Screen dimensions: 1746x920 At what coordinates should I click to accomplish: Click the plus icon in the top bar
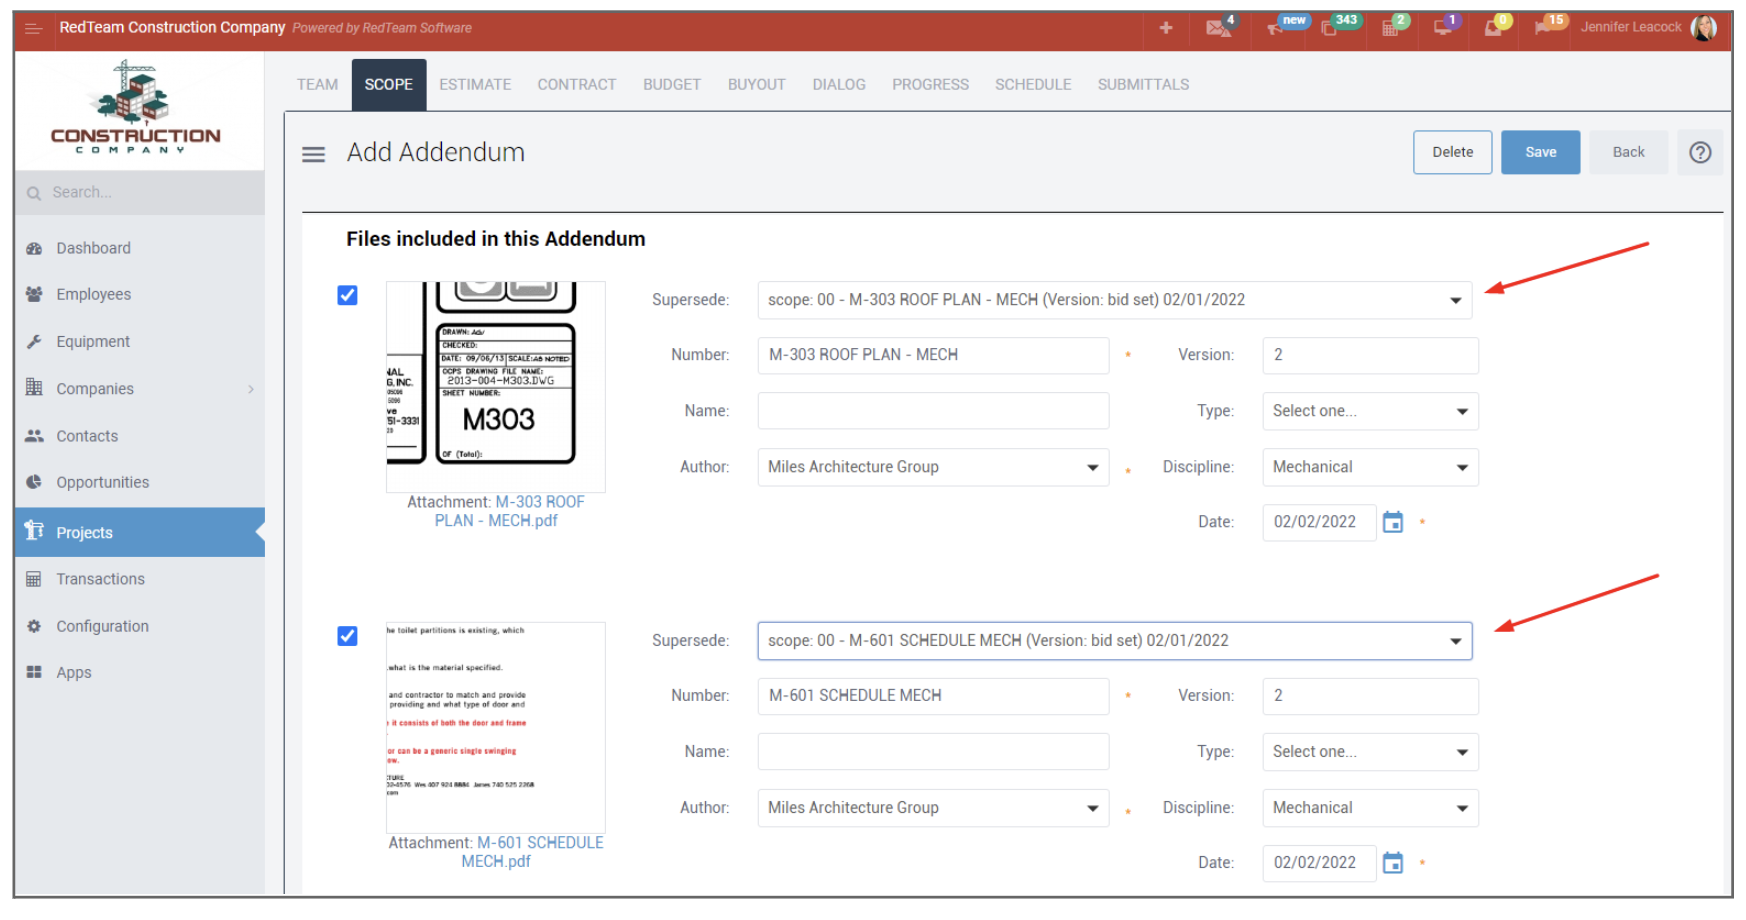(x=1165, y=28)
